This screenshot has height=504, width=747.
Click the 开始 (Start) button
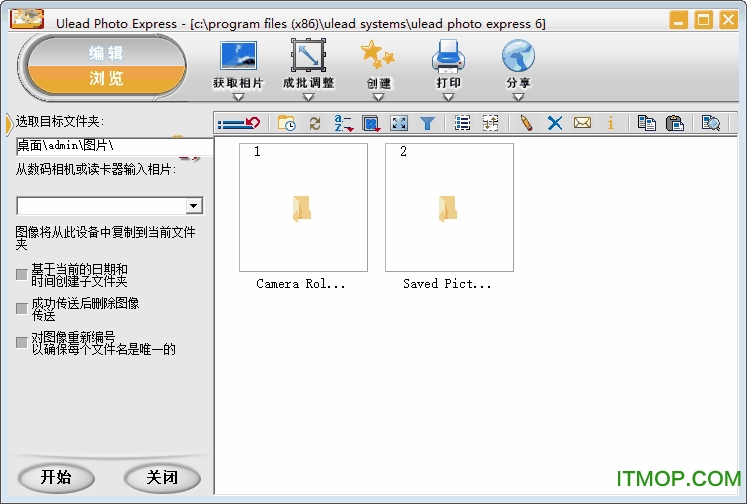pos(56,477)
